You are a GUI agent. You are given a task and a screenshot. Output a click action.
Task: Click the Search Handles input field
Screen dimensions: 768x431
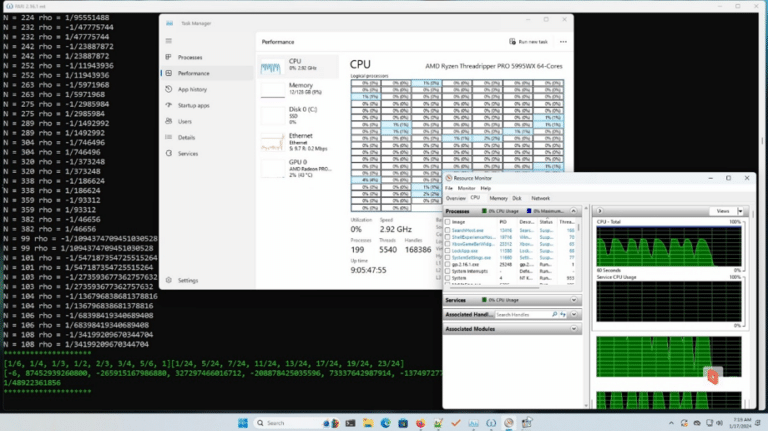pyautogui.click(x=523, y=314)
